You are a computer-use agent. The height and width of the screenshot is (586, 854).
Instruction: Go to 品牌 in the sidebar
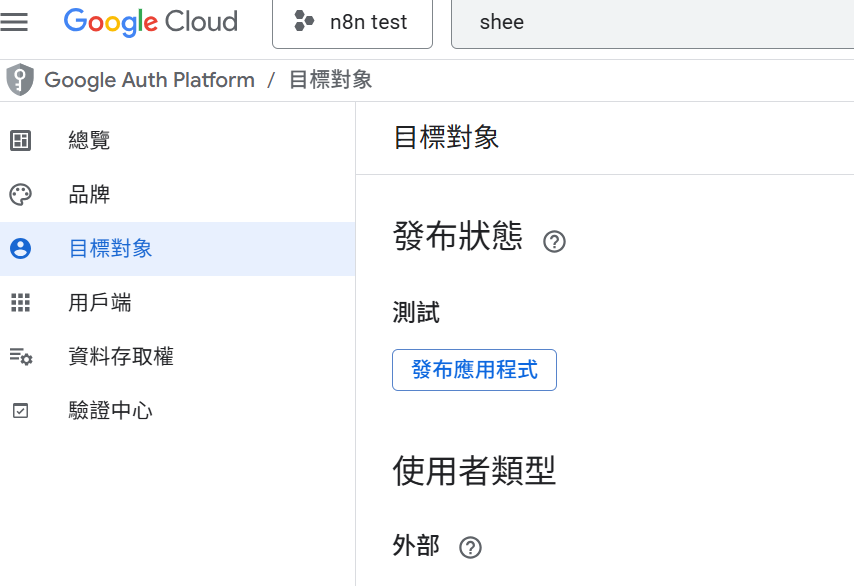click(89, 195)
